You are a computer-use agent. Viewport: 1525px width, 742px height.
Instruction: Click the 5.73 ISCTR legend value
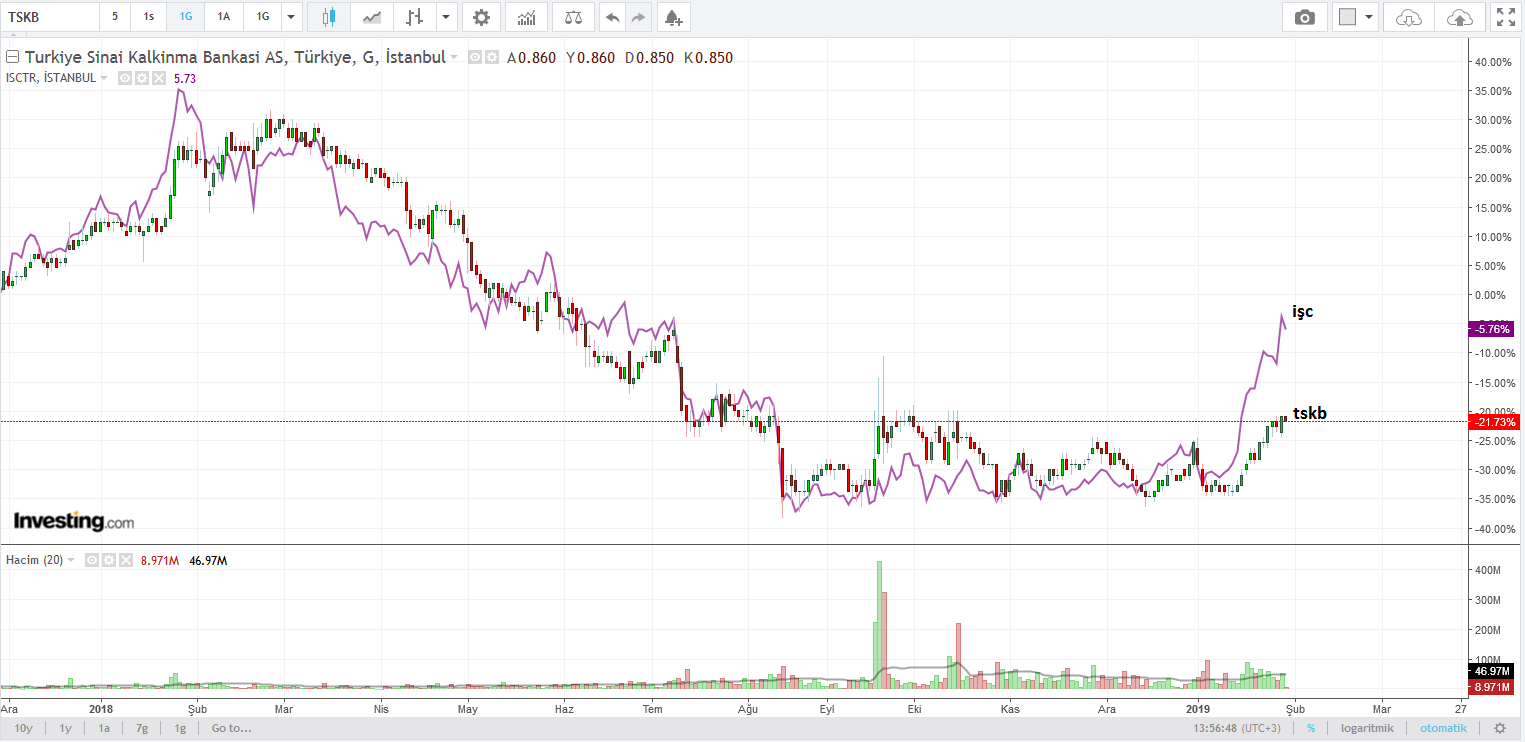[185, 78]
